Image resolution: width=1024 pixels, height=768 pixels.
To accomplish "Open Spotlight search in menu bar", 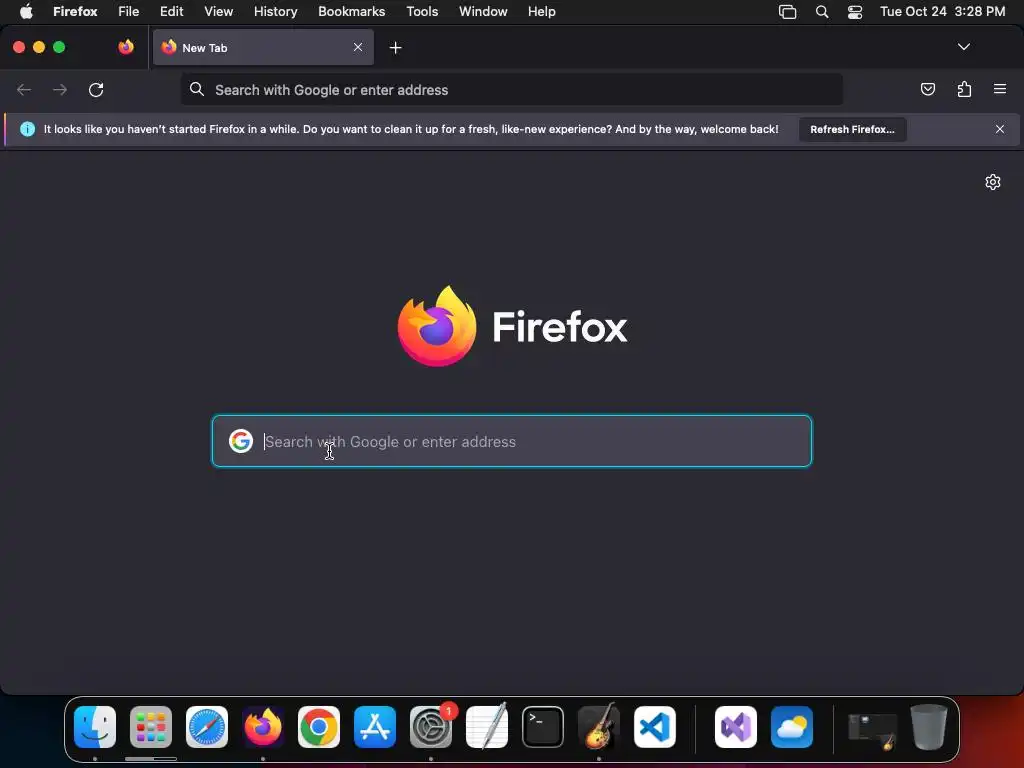I will [x=822, y=12].
